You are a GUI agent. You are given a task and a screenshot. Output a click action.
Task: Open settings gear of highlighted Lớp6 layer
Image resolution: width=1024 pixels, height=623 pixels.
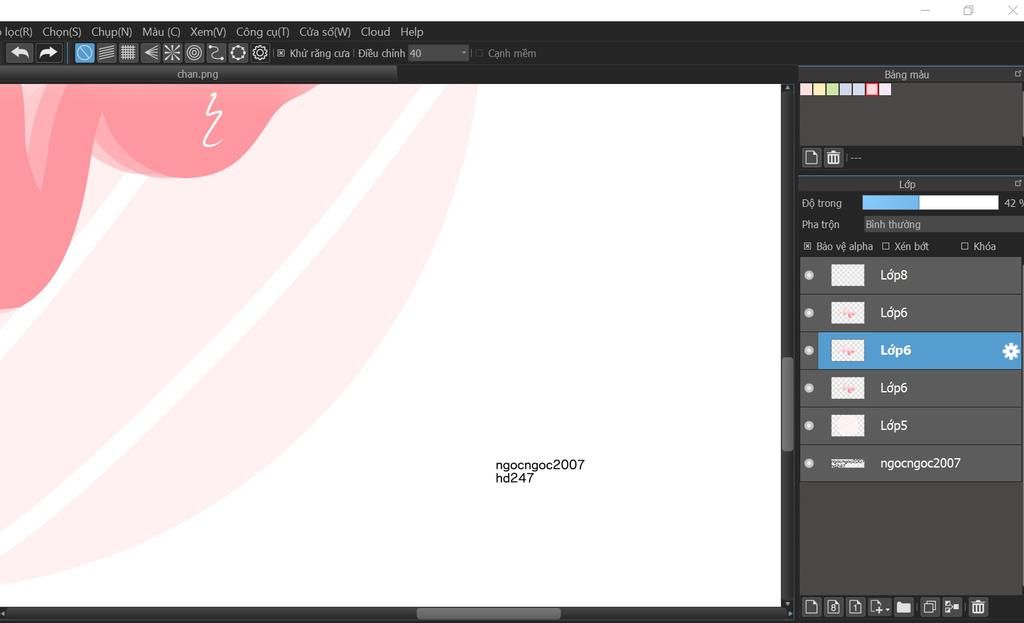tap(1010, 351)
